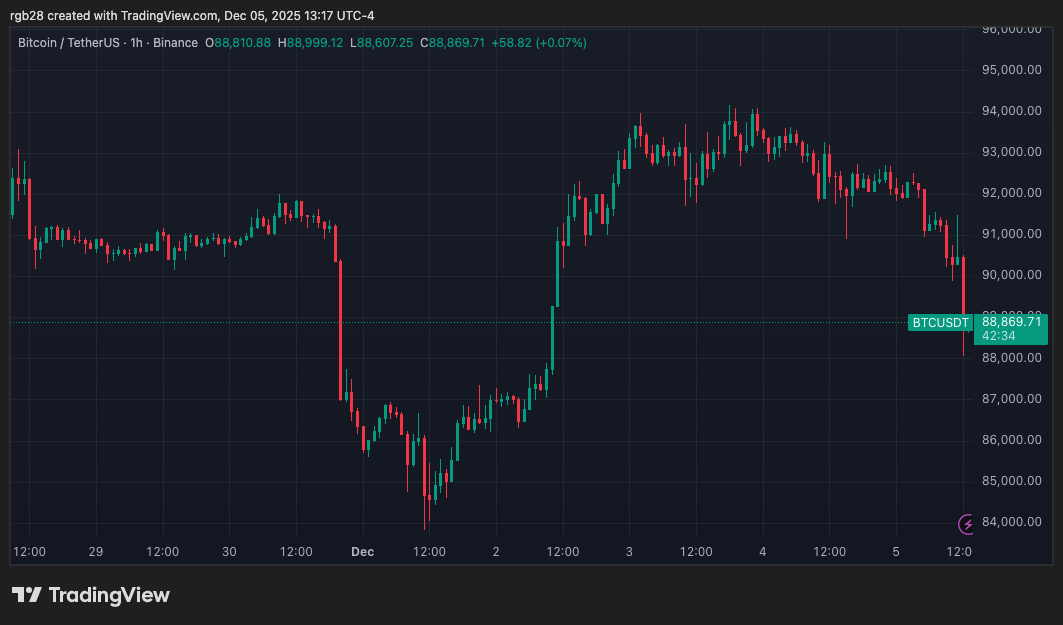Click the 94,000.00 level on the price scale
1063x625 pixels.
(1011, 110)
